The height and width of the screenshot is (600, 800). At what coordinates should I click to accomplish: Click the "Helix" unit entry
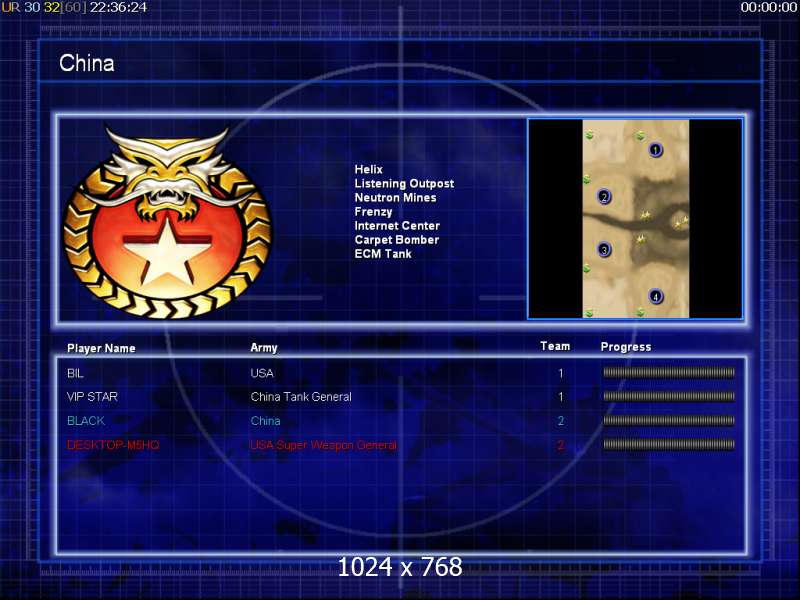368,169
